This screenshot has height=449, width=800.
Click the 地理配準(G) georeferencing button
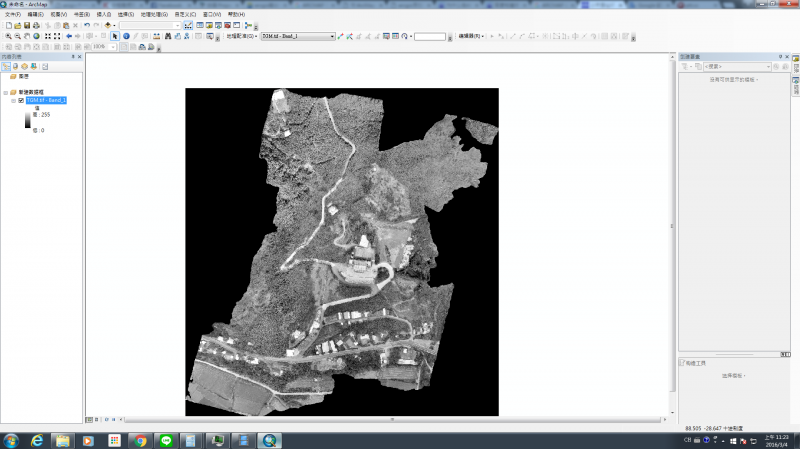[241, 36]
